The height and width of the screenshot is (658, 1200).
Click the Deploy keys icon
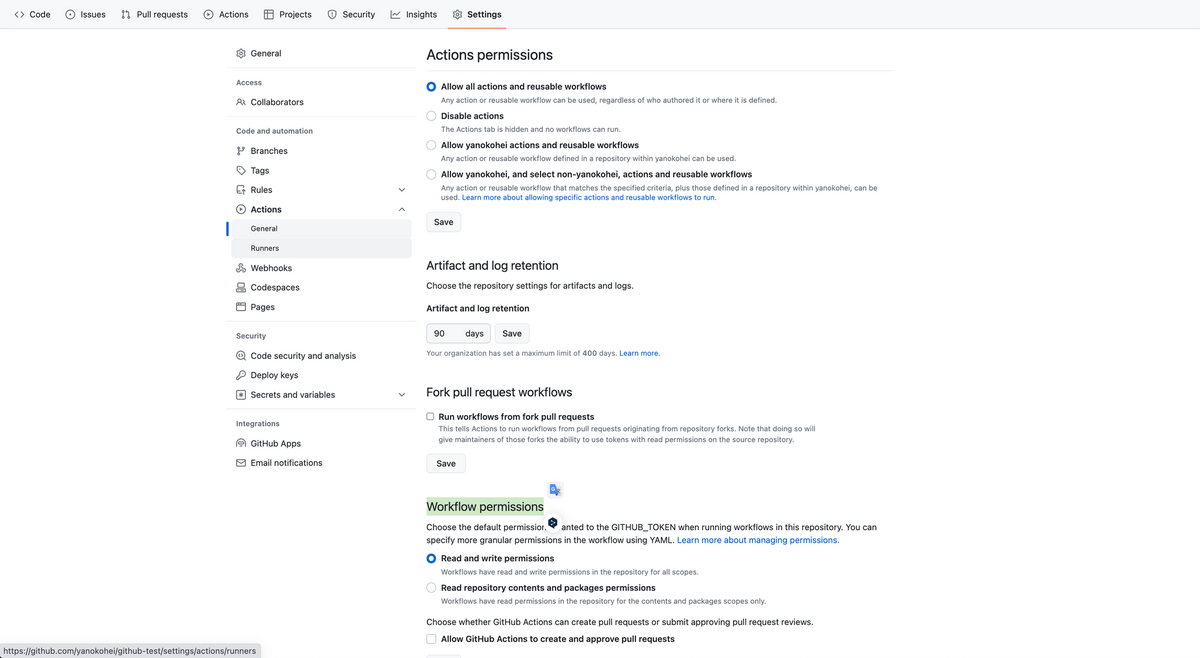click(240, 374)
